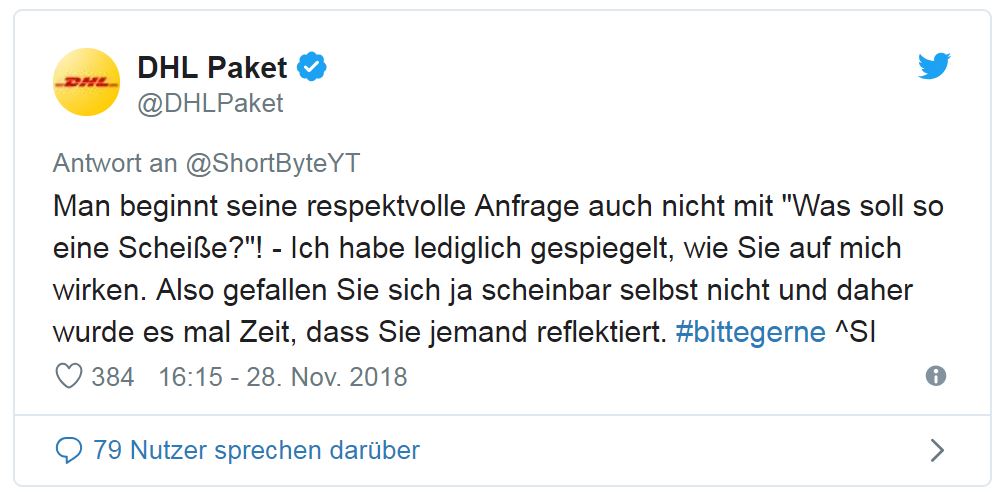Image resolution: width=1005 pixels, height=492 pixels.
Task: Expand the conversation with the right chevron
Action: click(x=937, y=450)
